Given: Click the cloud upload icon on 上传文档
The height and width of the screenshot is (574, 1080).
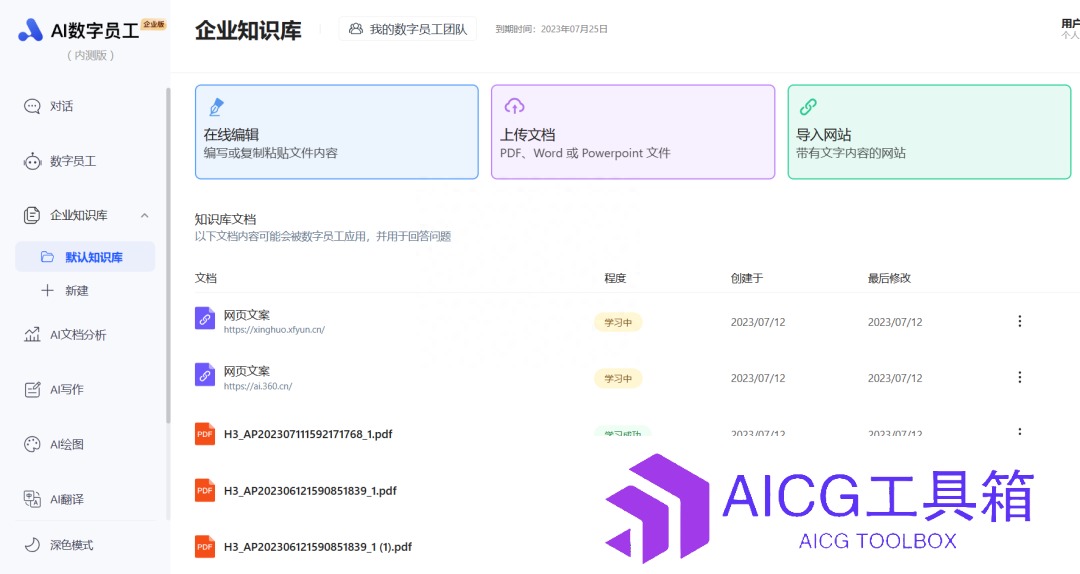Looking at the screenshot, I should pos(514,106).
